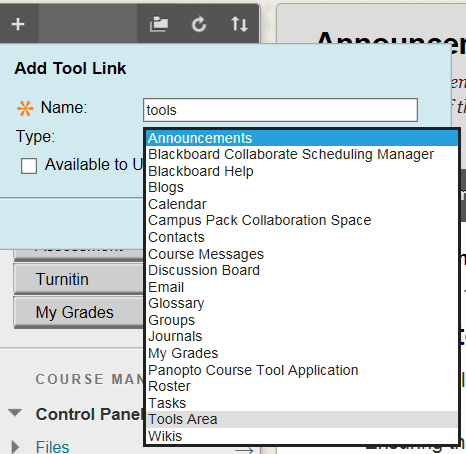Select Blackboard Help from the type list
The width and height of the screenshot is (466, 454).
[x=302, y=171]
